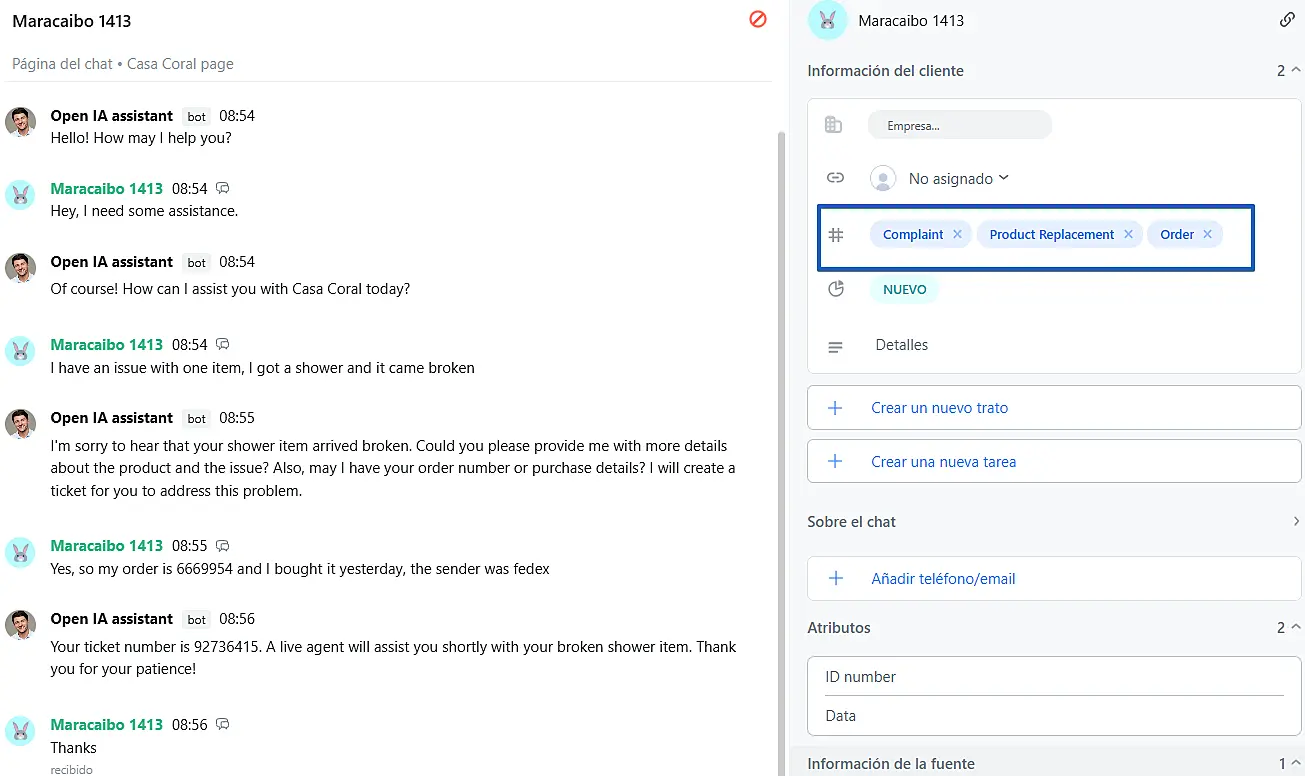
Task: Click the hashtag tags icon
Action: [836, 235]
